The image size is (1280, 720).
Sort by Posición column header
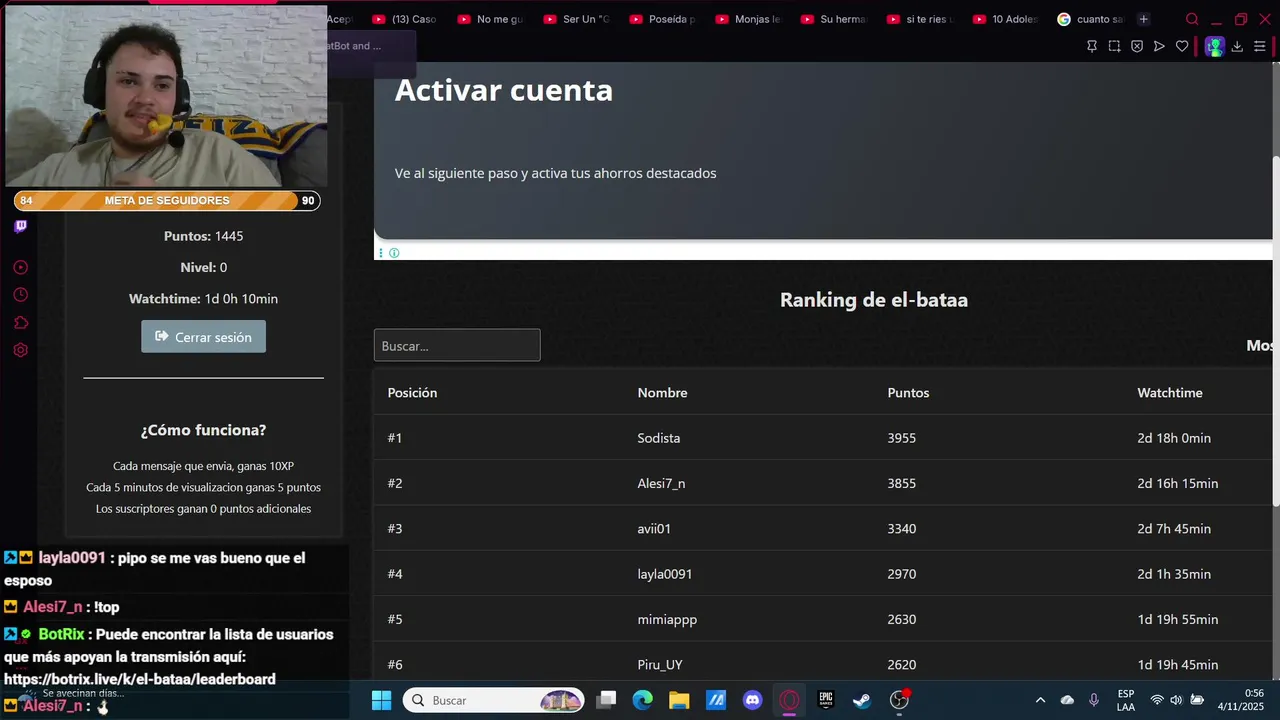coord(412,393)
